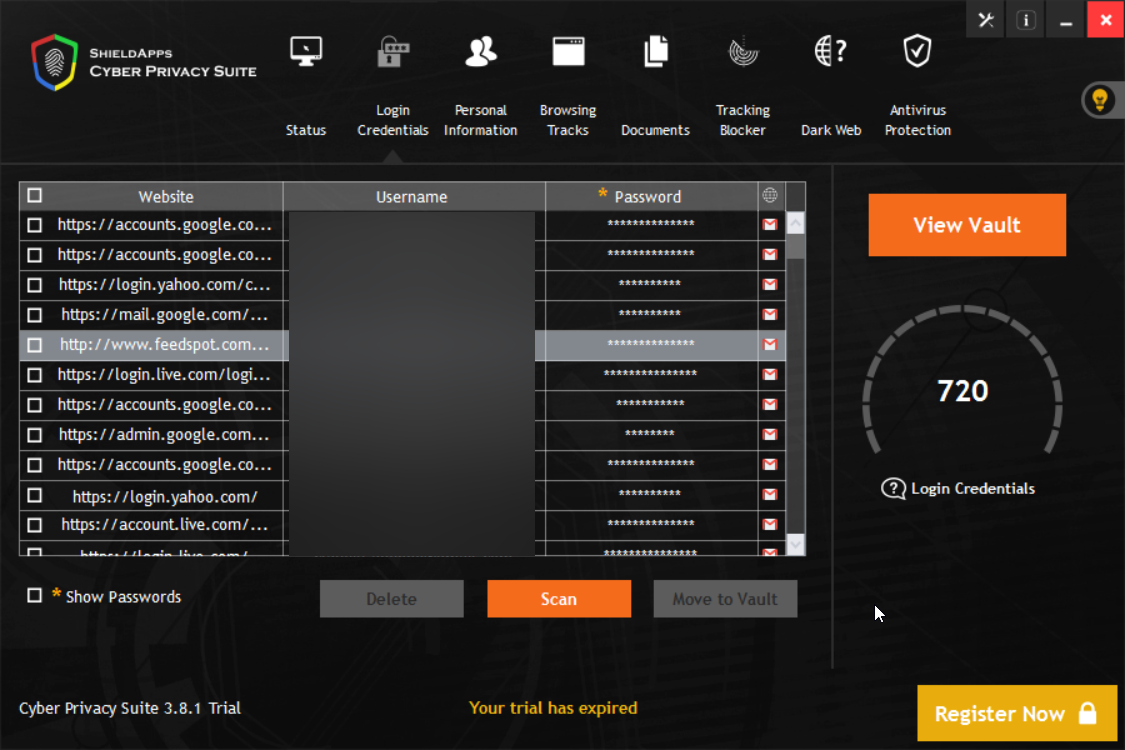Click password cell of admin.google.com row

click(x=651, y=434)
